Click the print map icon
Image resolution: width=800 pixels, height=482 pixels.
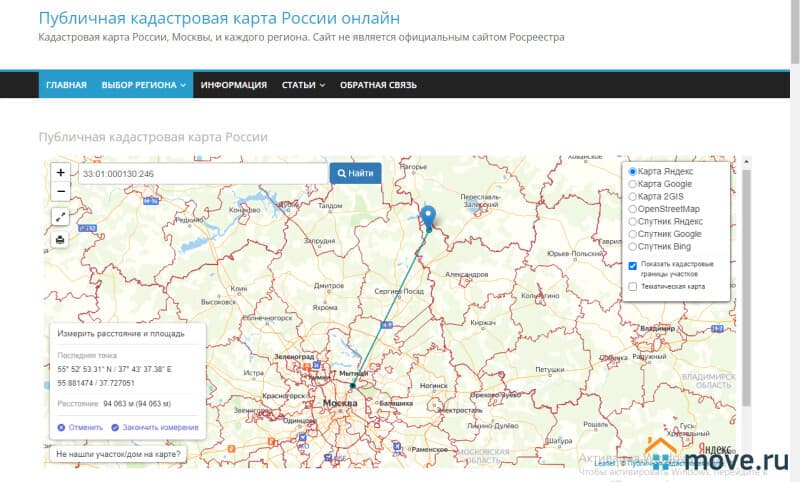[x=61, y=239]
